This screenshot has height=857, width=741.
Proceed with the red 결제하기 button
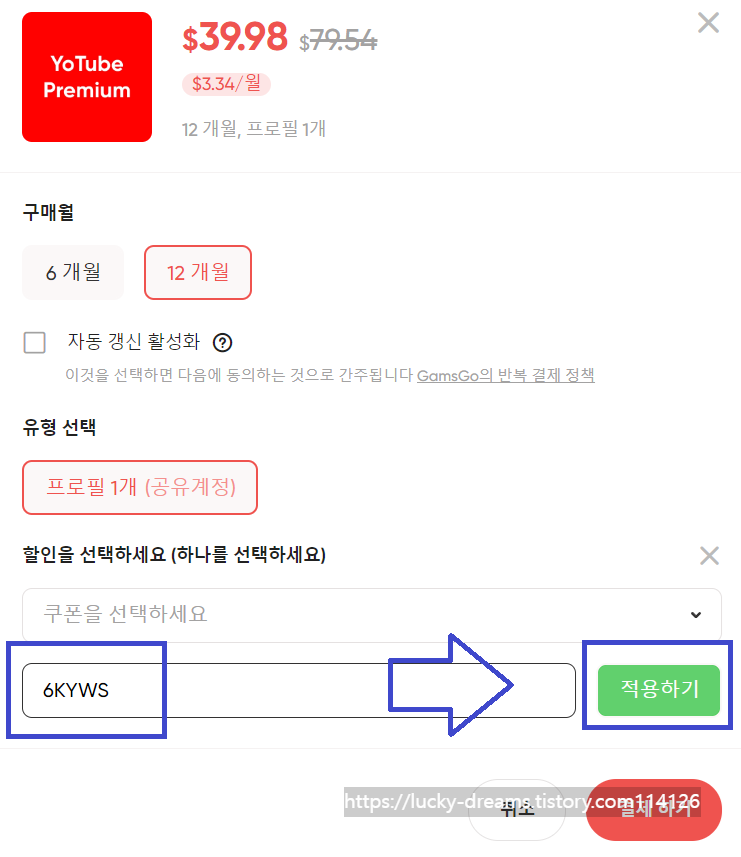tap(654, 809)
